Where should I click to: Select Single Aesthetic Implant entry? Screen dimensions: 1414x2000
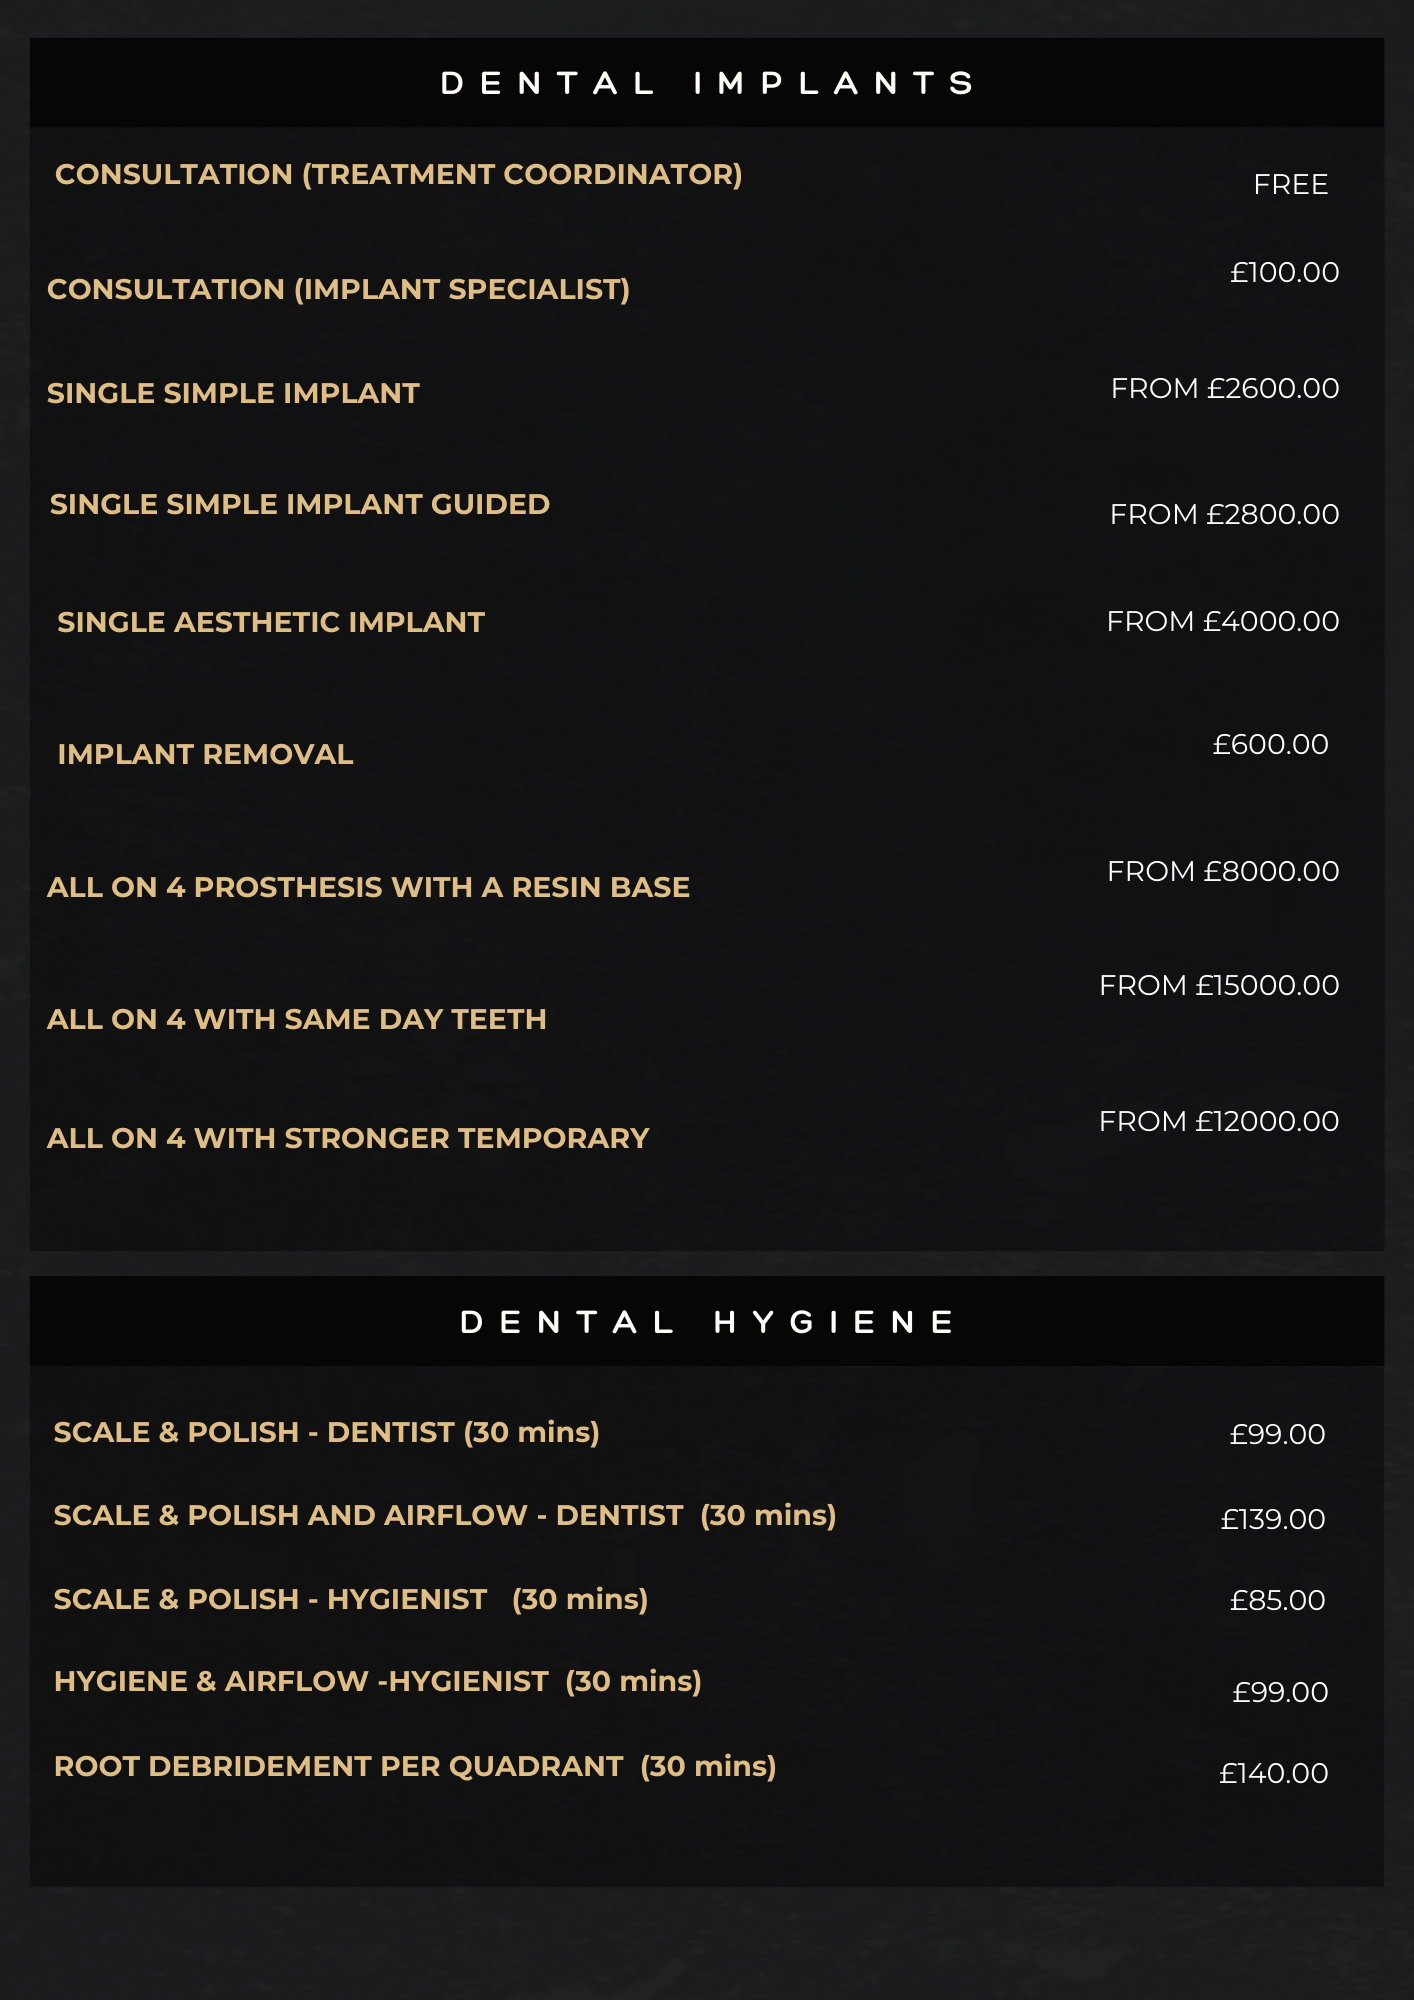point(271,622)
